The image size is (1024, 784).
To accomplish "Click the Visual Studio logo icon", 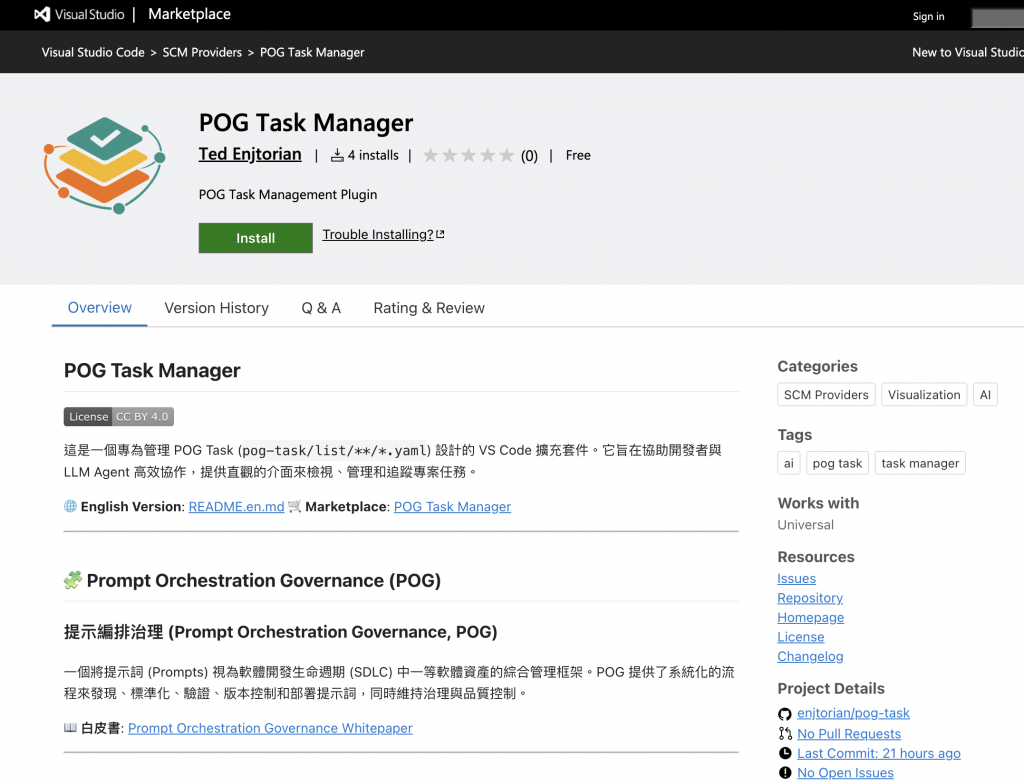I will (x=42, y=14).
